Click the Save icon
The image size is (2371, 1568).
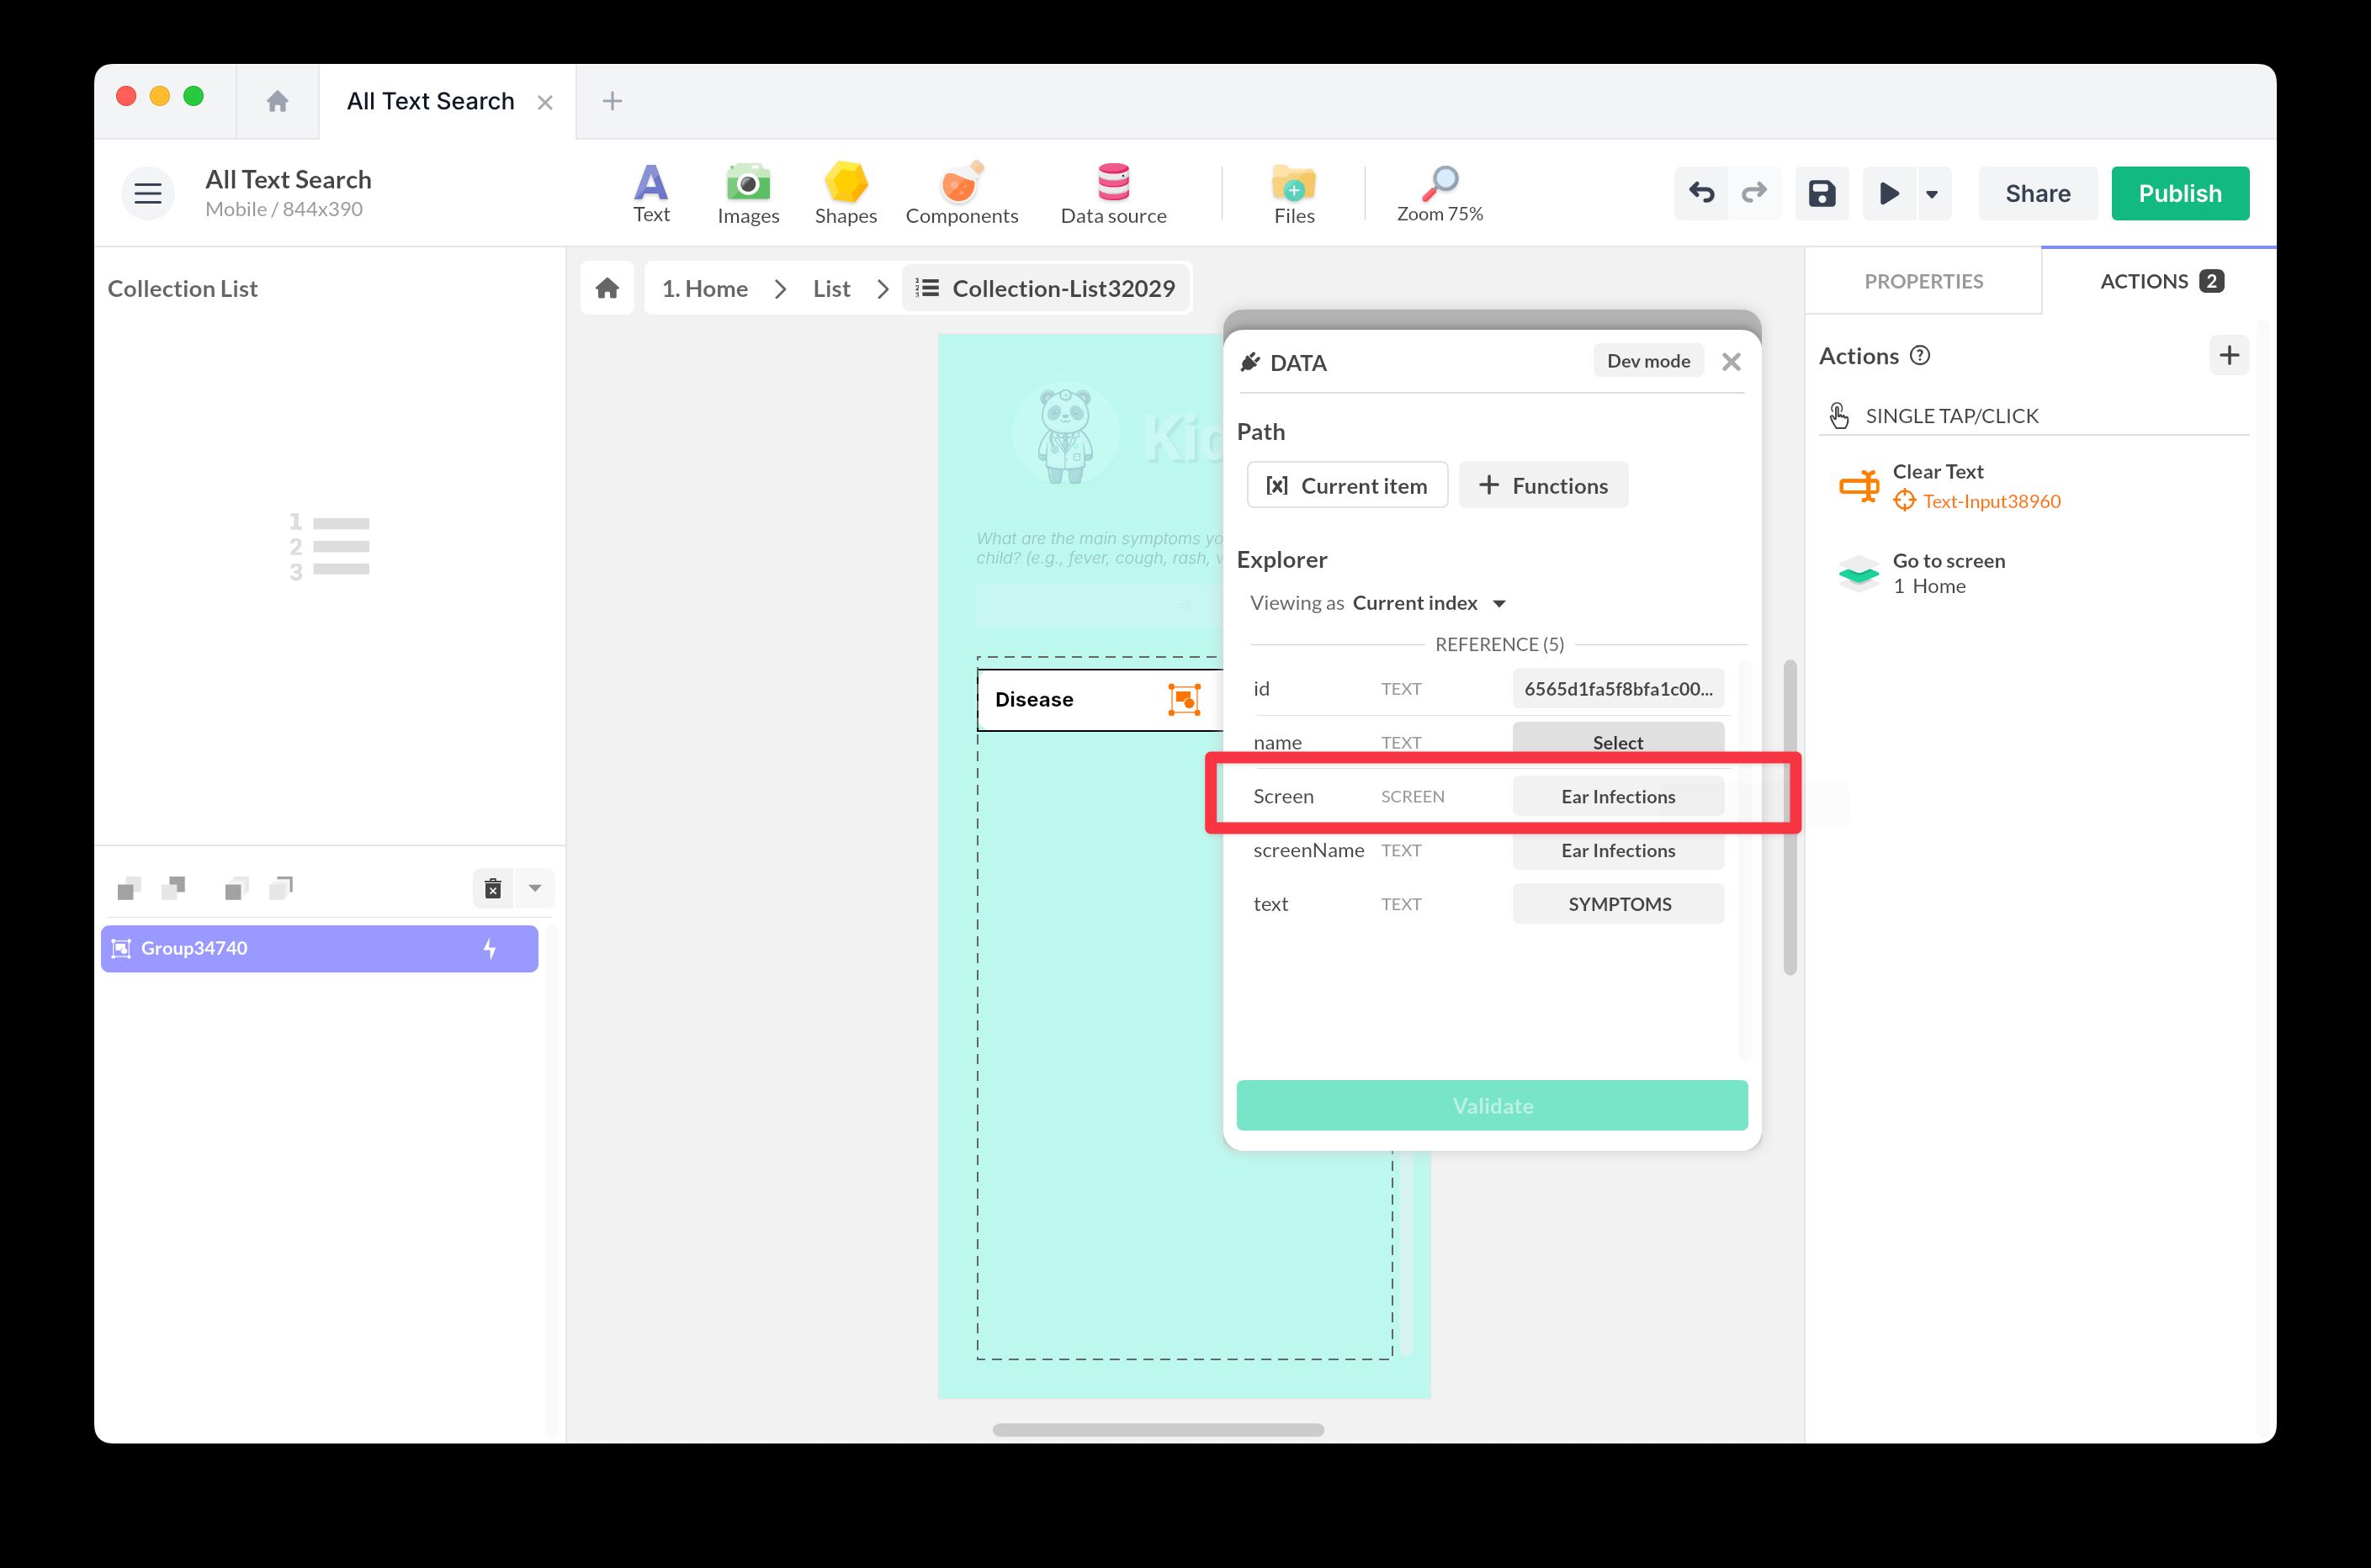[x=1822, y=193]
